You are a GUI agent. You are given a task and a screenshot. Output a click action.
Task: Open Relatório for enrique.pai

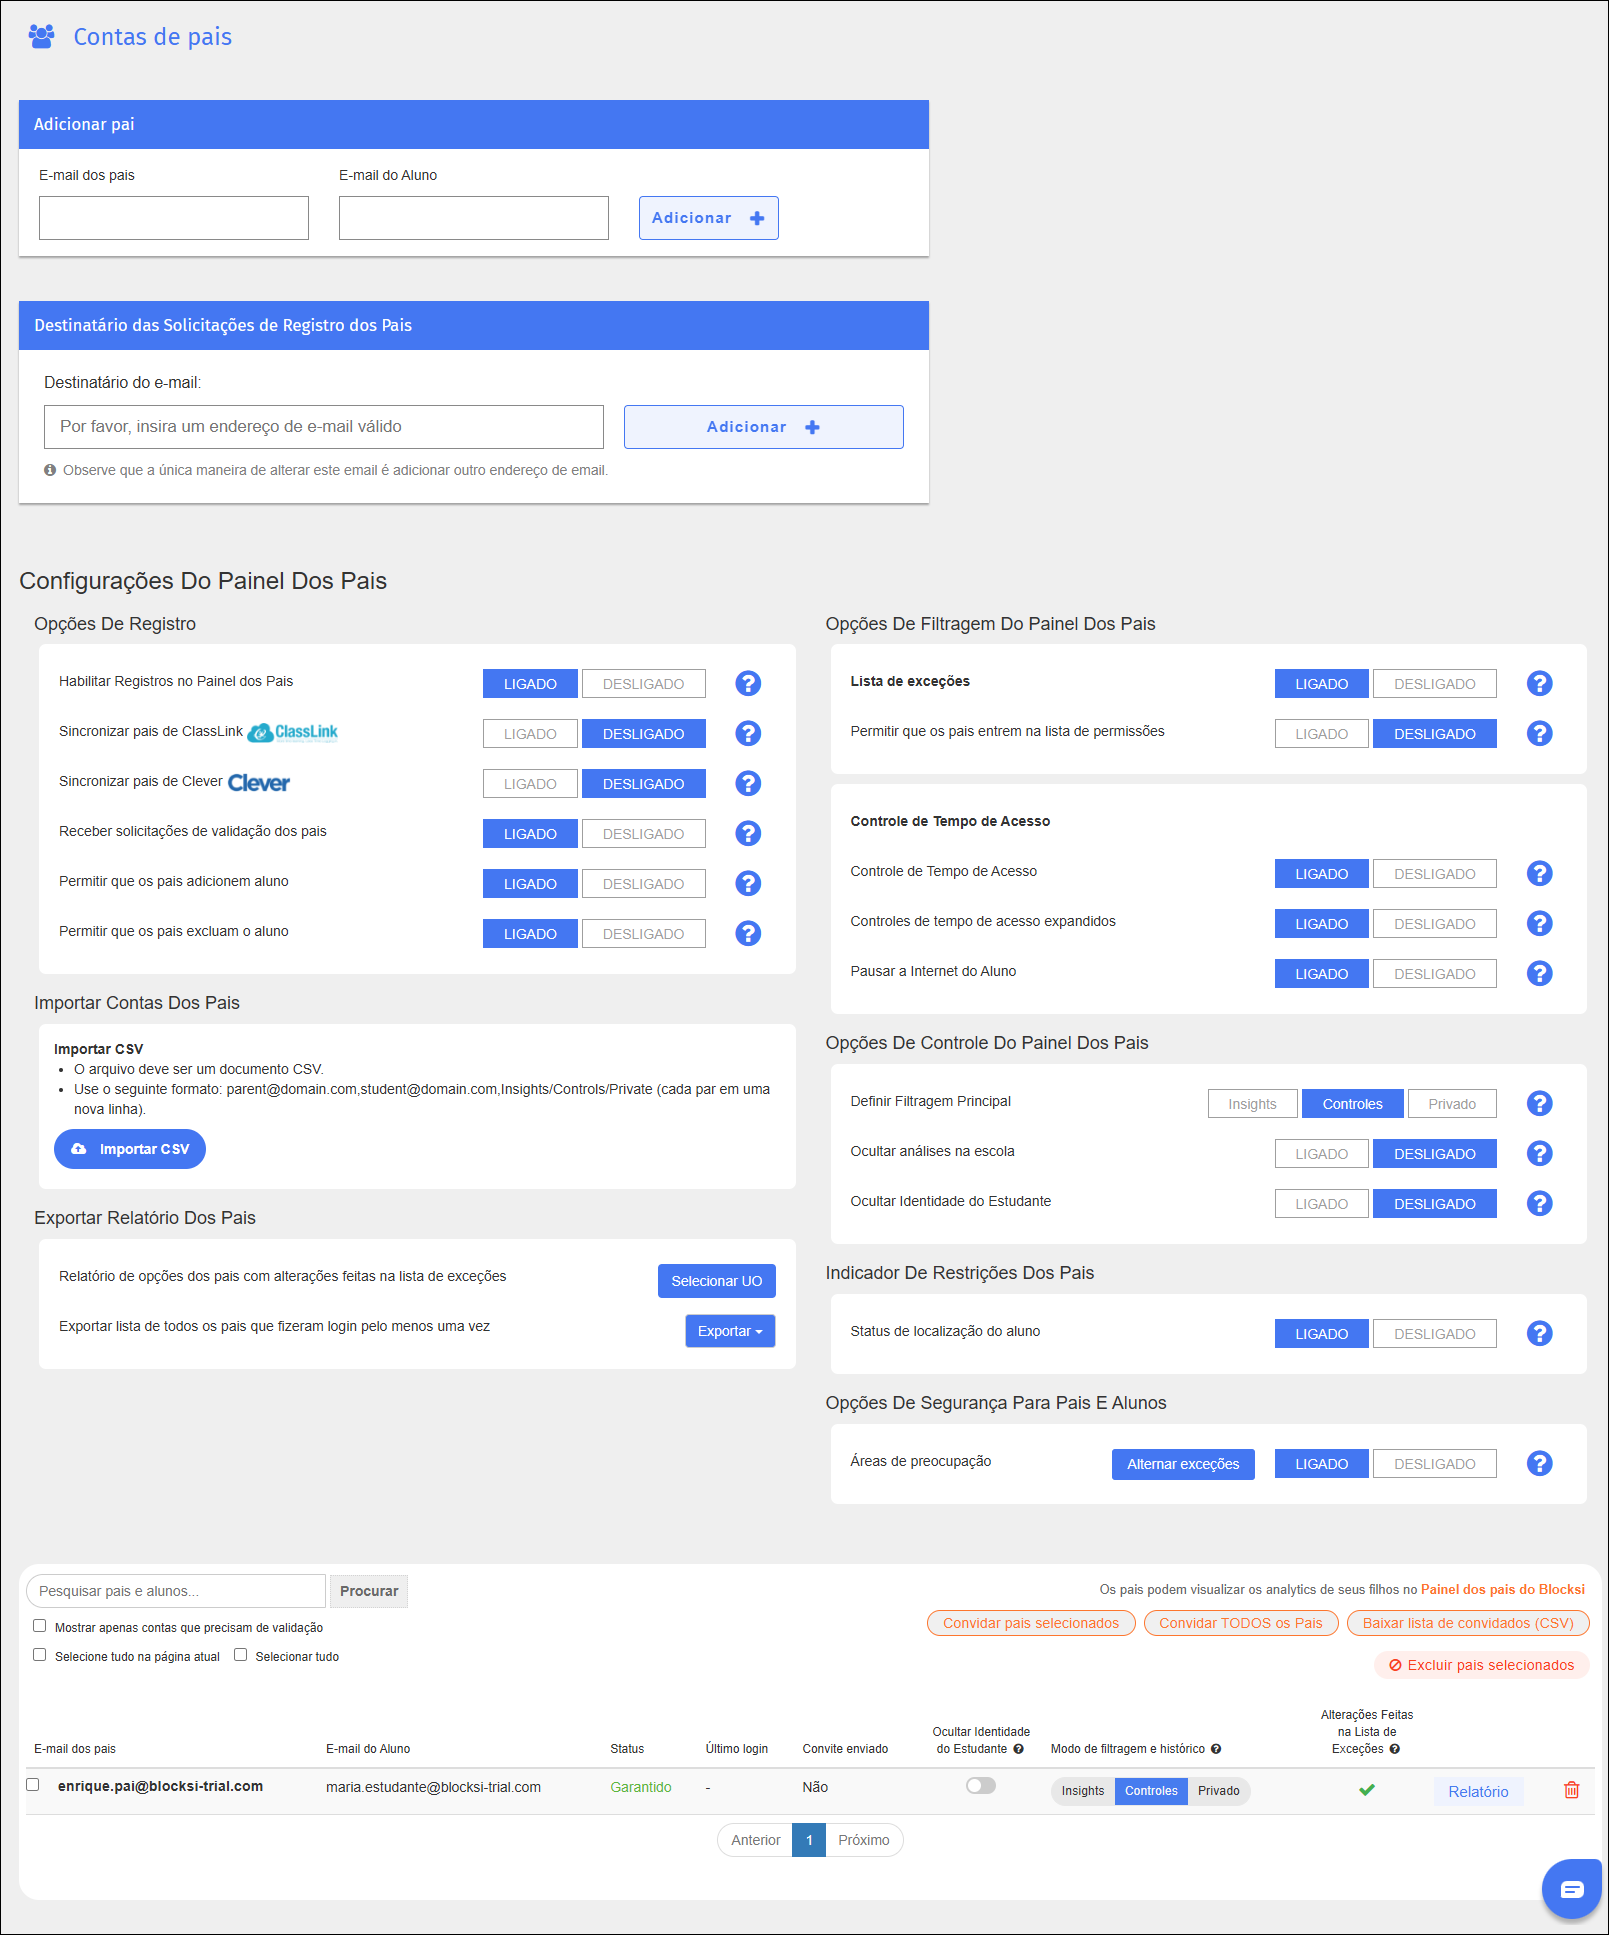1478,1792
